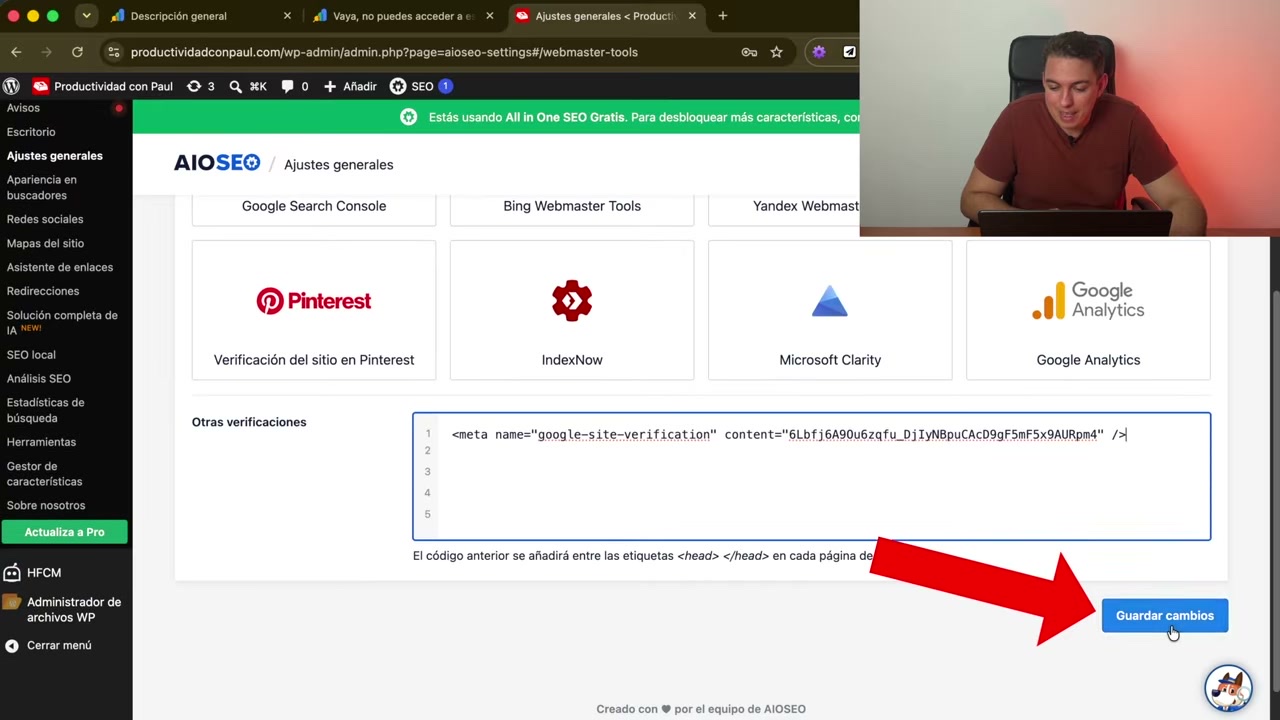
Task: Click inside the Otras verificaciones code editor
Action: (x=812, y=476)
